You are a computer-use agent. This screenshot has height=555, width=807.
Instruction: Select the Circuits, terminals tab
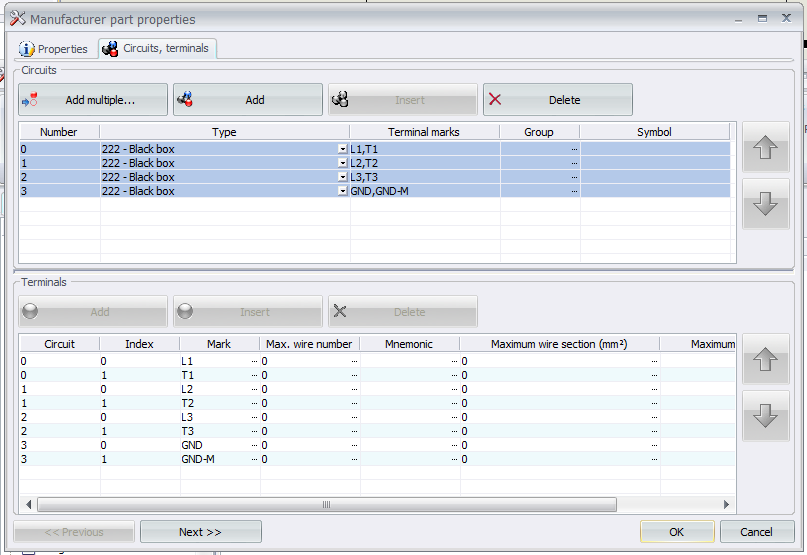(x=157, y=49)
